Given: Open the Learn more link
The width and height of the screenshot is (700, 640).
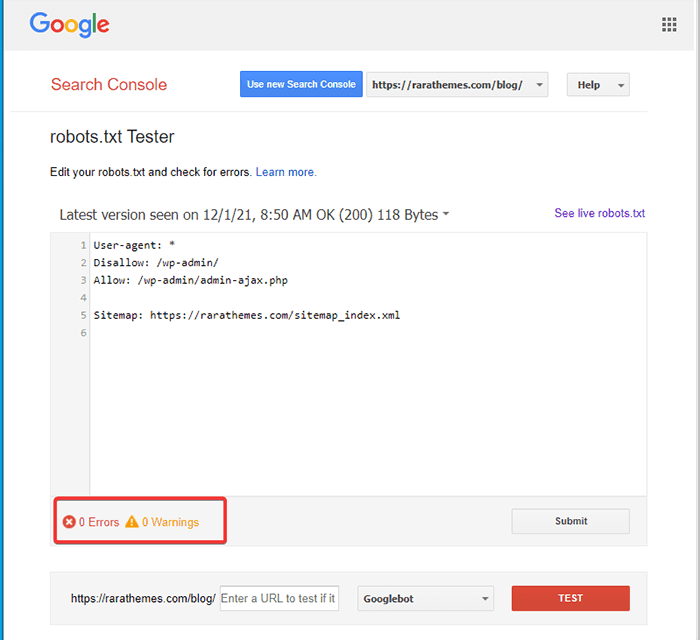Looking at the screenshot, I should tap(286, 172).
